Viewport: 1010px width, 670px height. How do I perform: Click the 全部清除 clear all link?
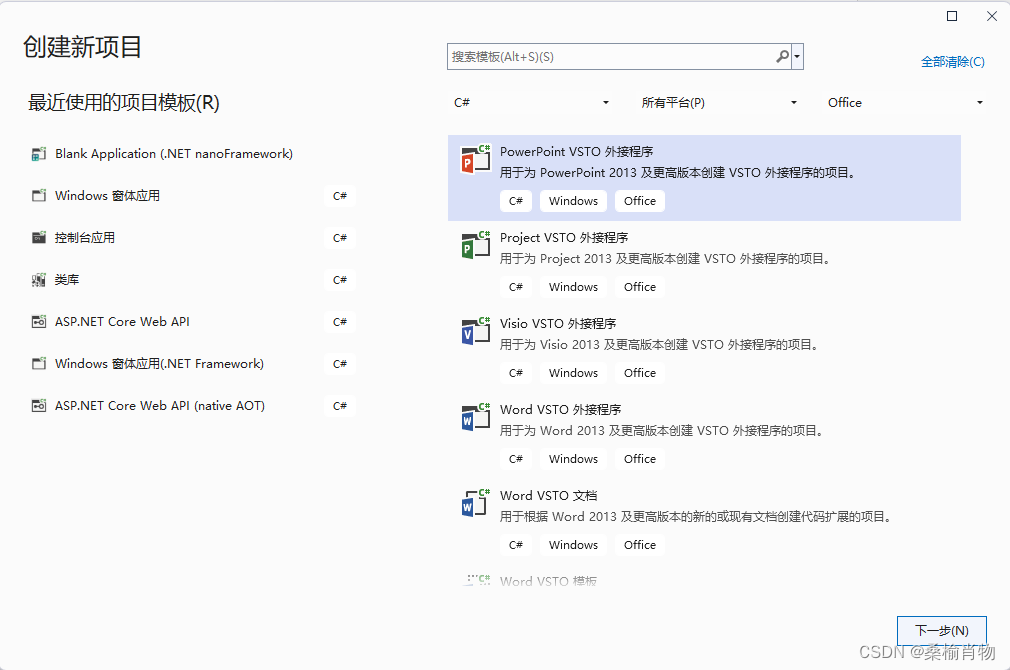(x=953, y=62)
